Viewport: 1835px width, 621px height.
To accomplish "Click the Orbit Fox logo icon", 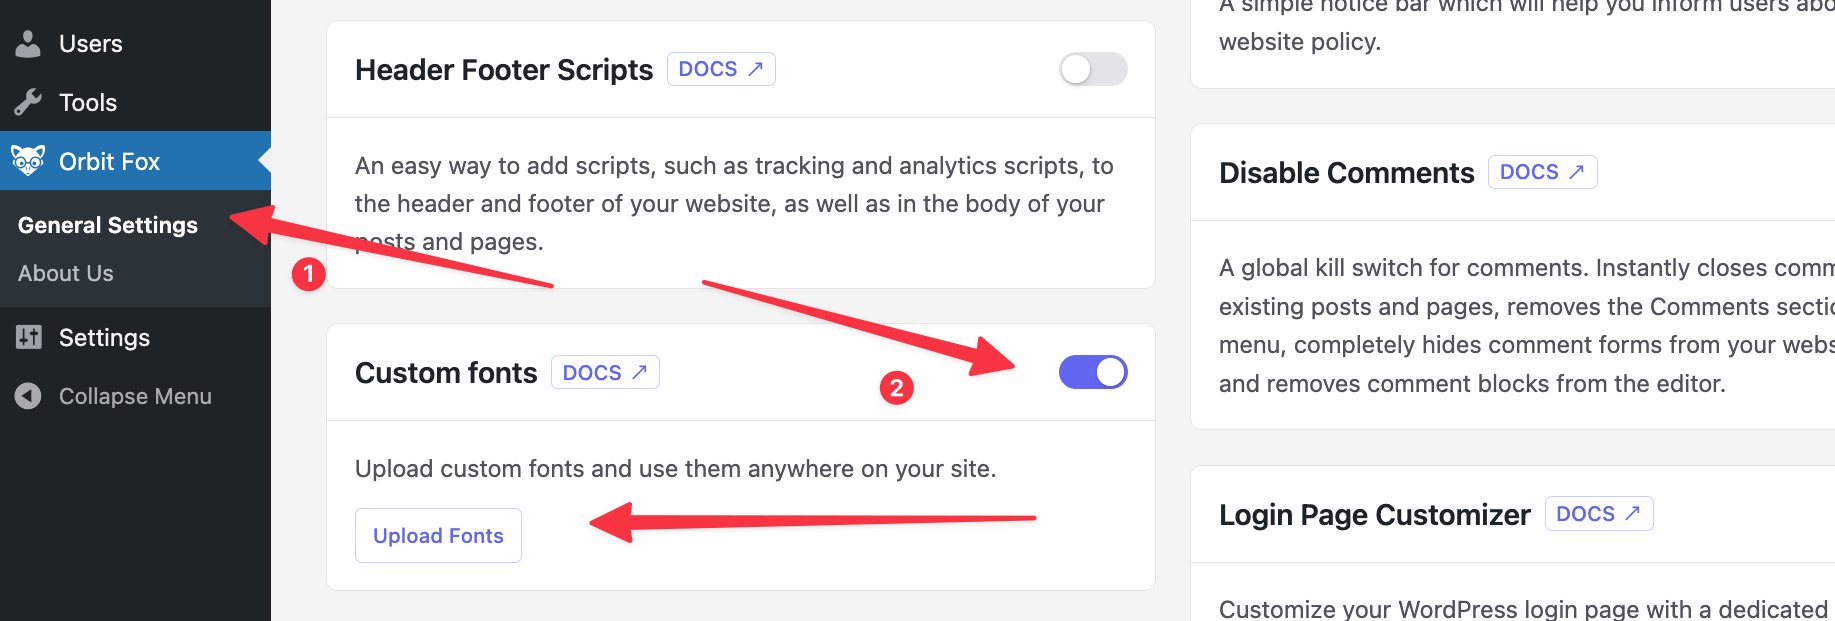I will tap(28, 161).
